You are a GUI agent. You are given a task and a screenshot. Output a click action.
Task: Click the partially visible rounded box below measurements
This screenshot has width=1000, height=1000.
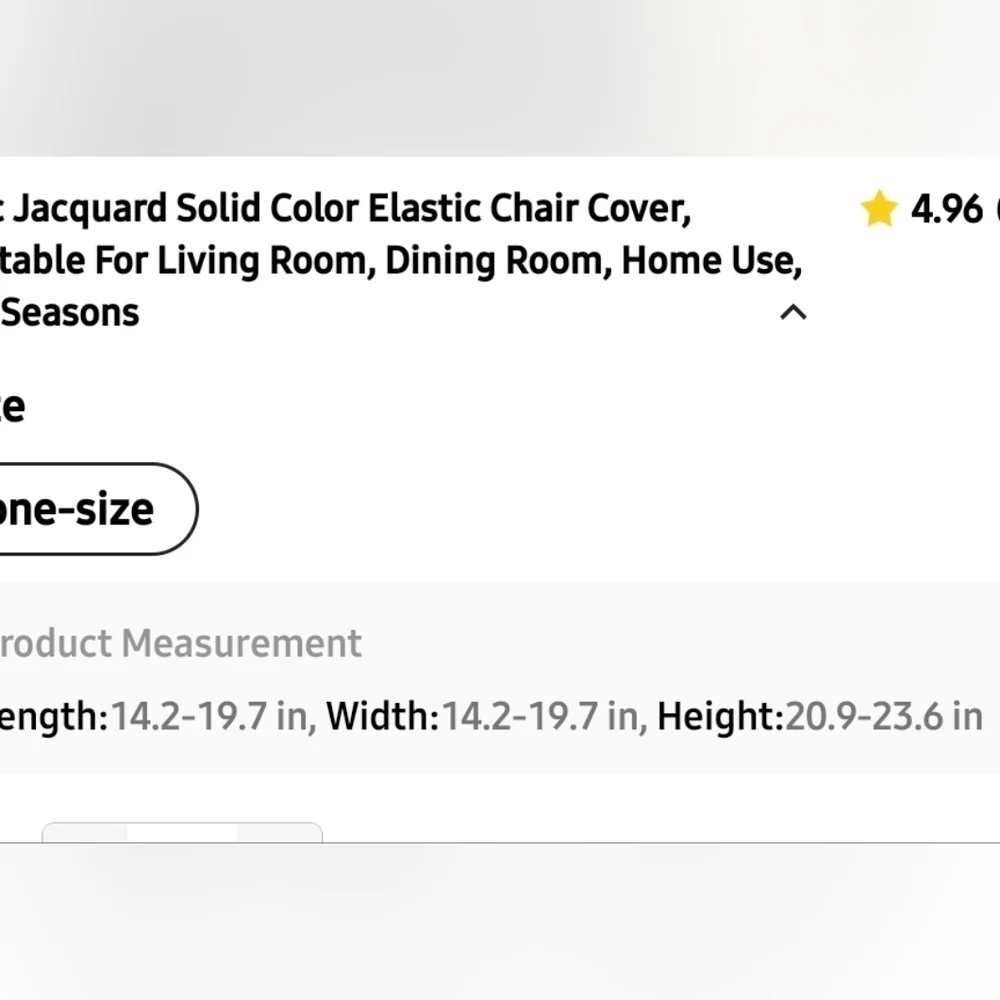coord(182,832)
